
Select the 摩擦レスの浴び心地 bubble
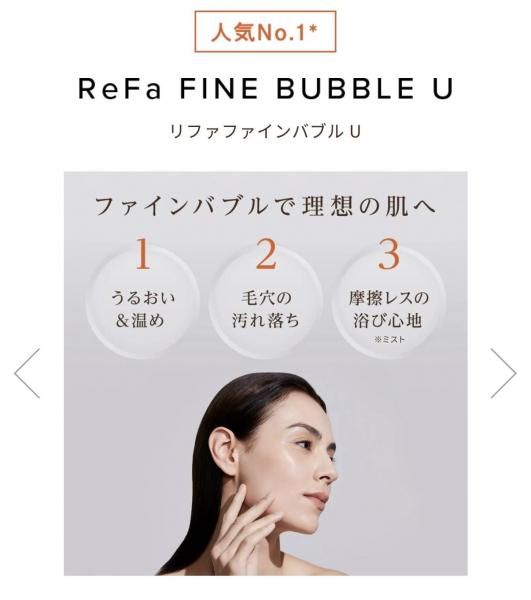[x=388, y=302]
